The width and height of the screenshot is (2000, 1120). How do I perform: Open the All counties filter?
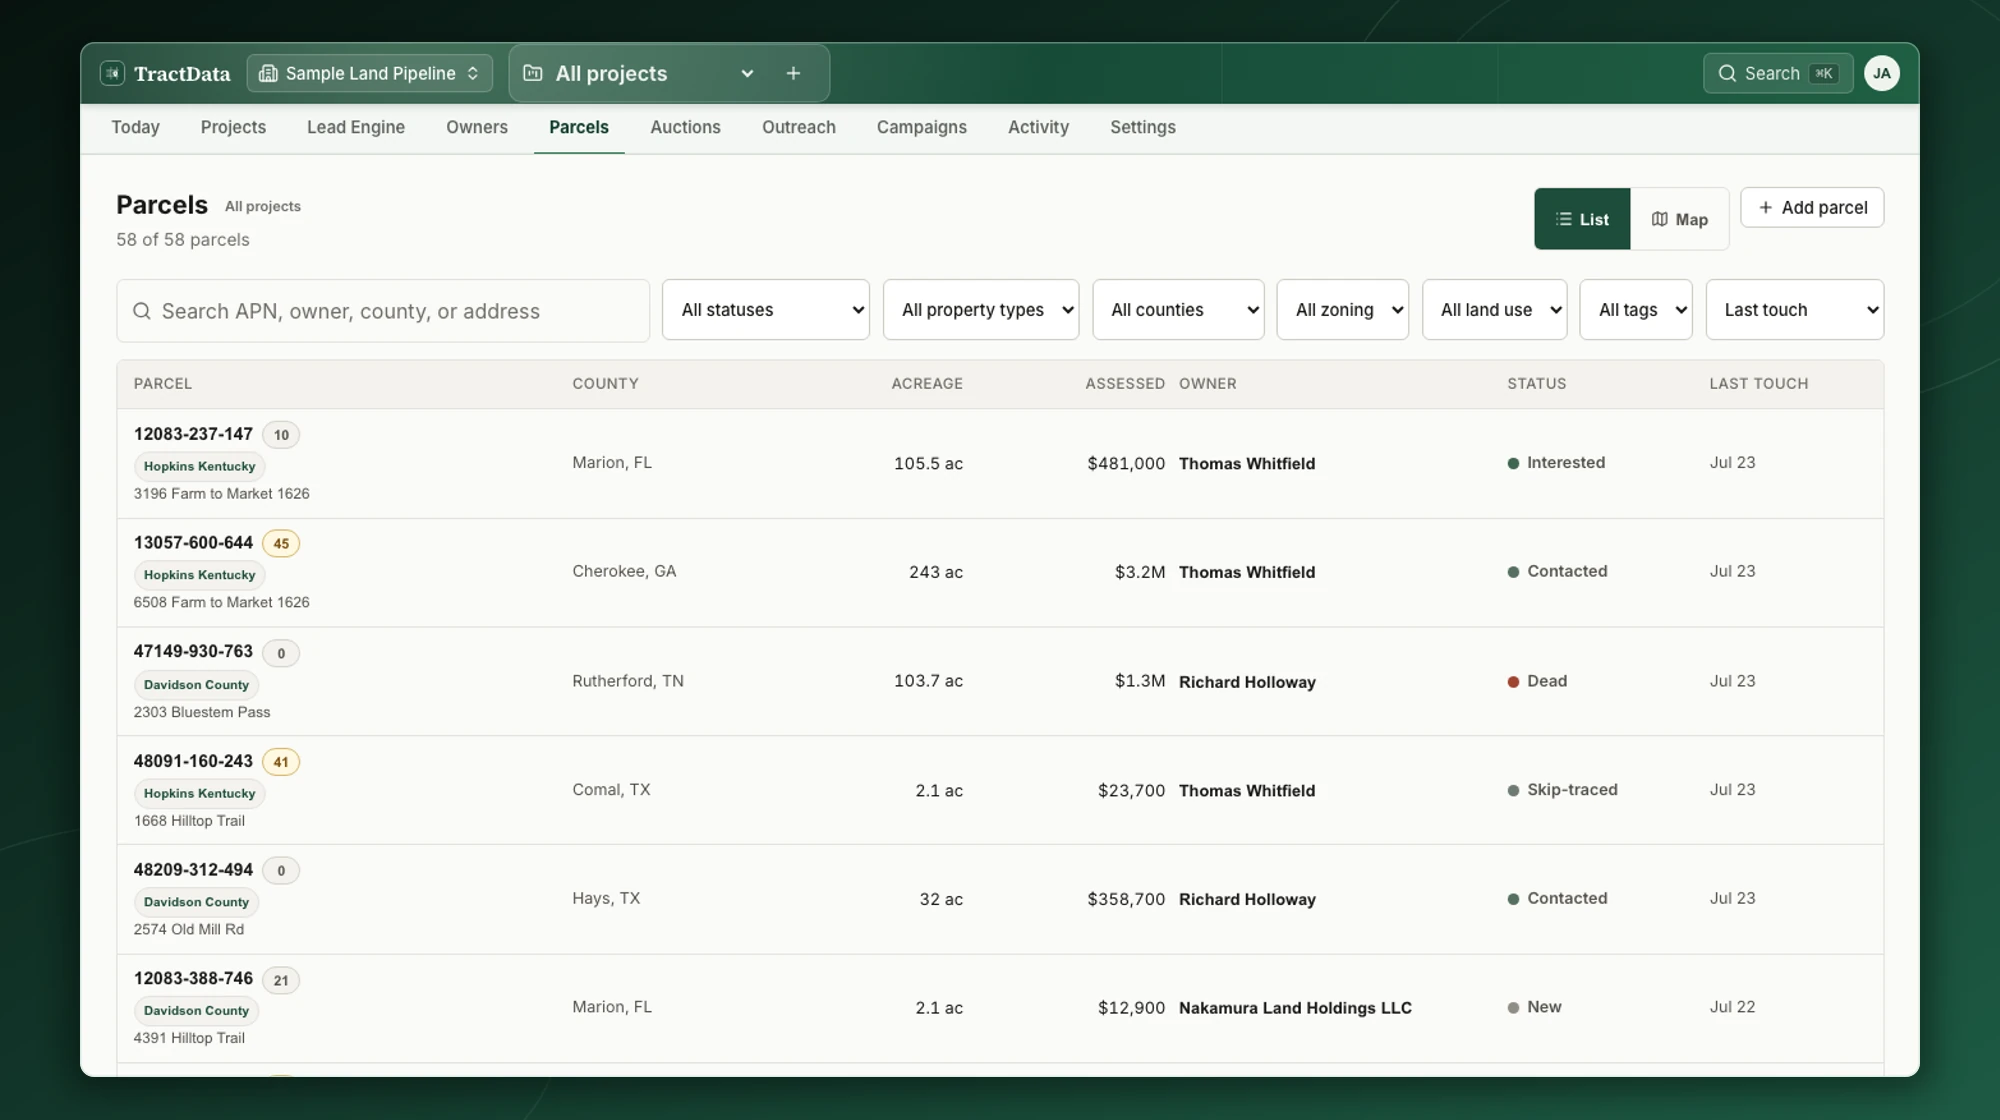tap(1178, 310)
